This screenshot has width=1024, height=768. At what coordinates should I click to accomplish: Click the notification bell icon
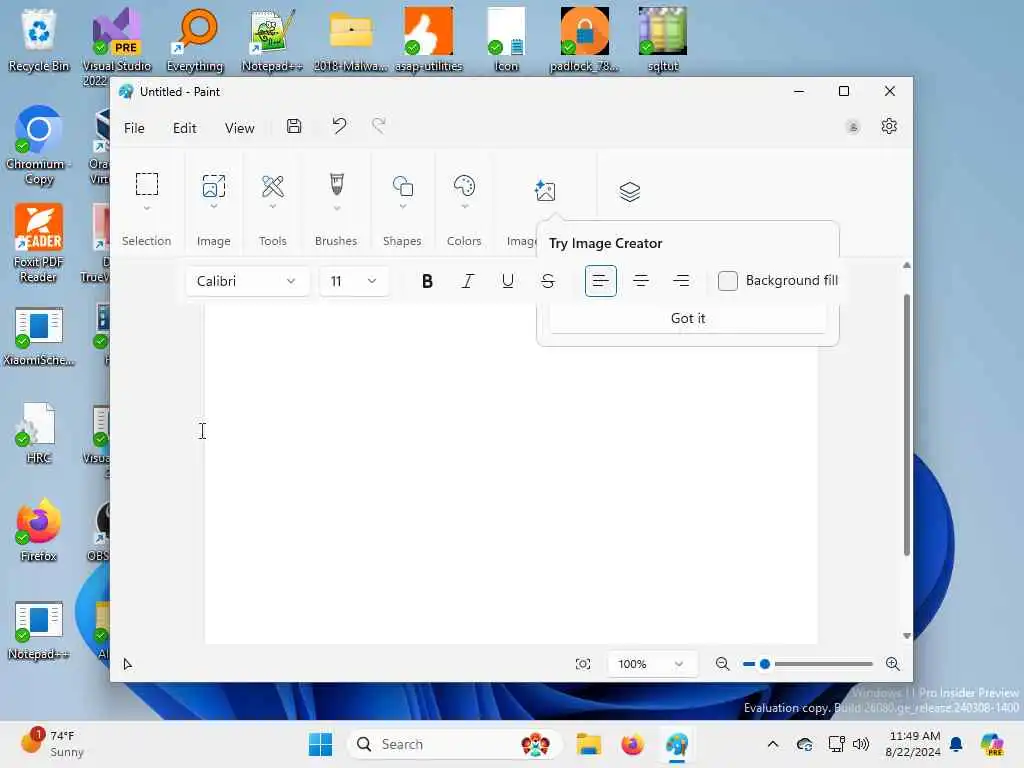(x=956, y=744)
